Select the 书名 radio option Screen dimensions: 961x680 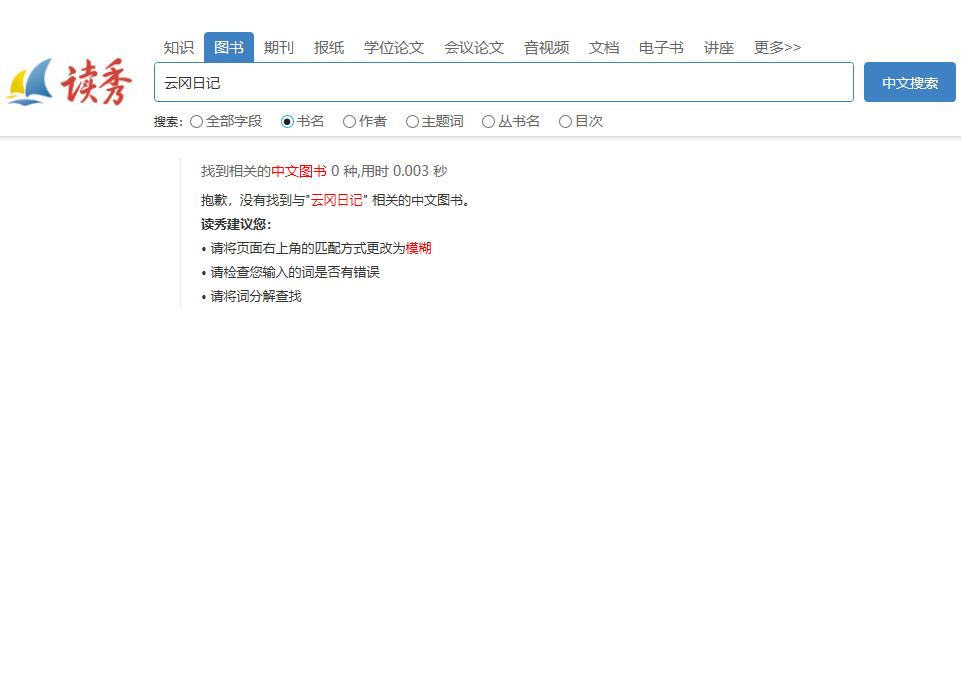coord(287,121)
